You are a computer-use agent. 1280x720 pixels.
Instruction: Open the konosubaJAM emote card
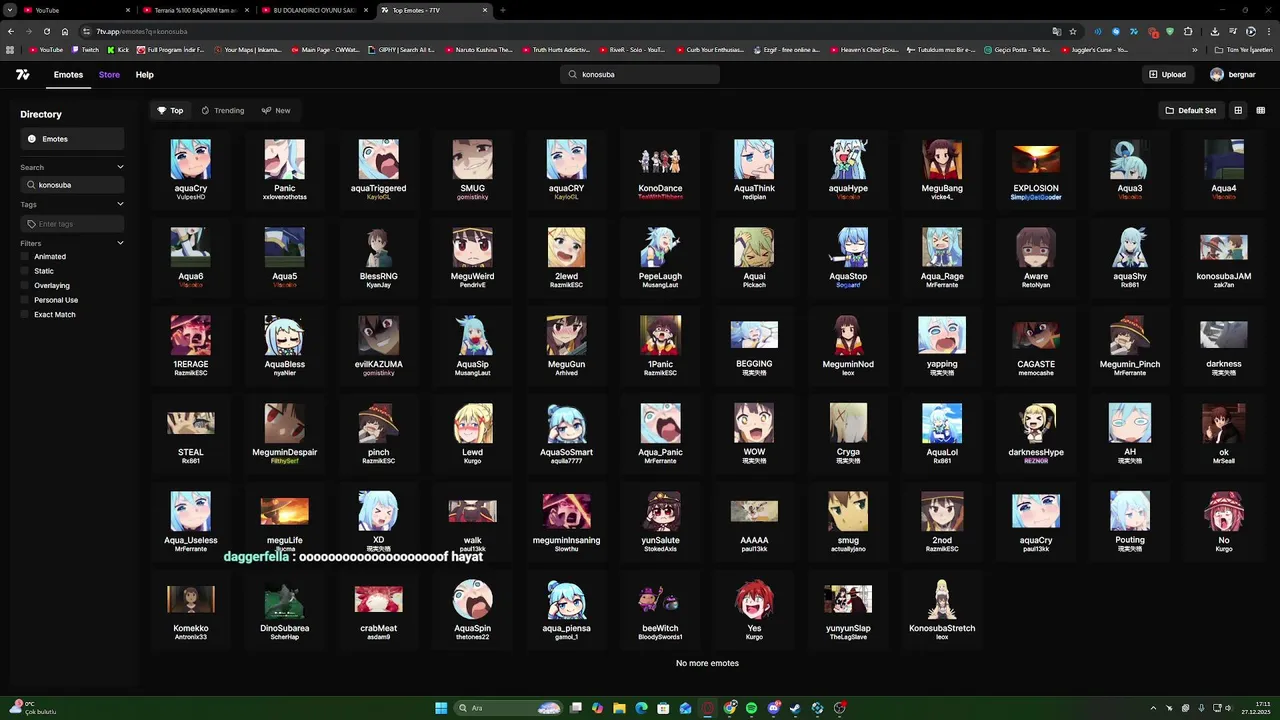tap(1224, 257)
